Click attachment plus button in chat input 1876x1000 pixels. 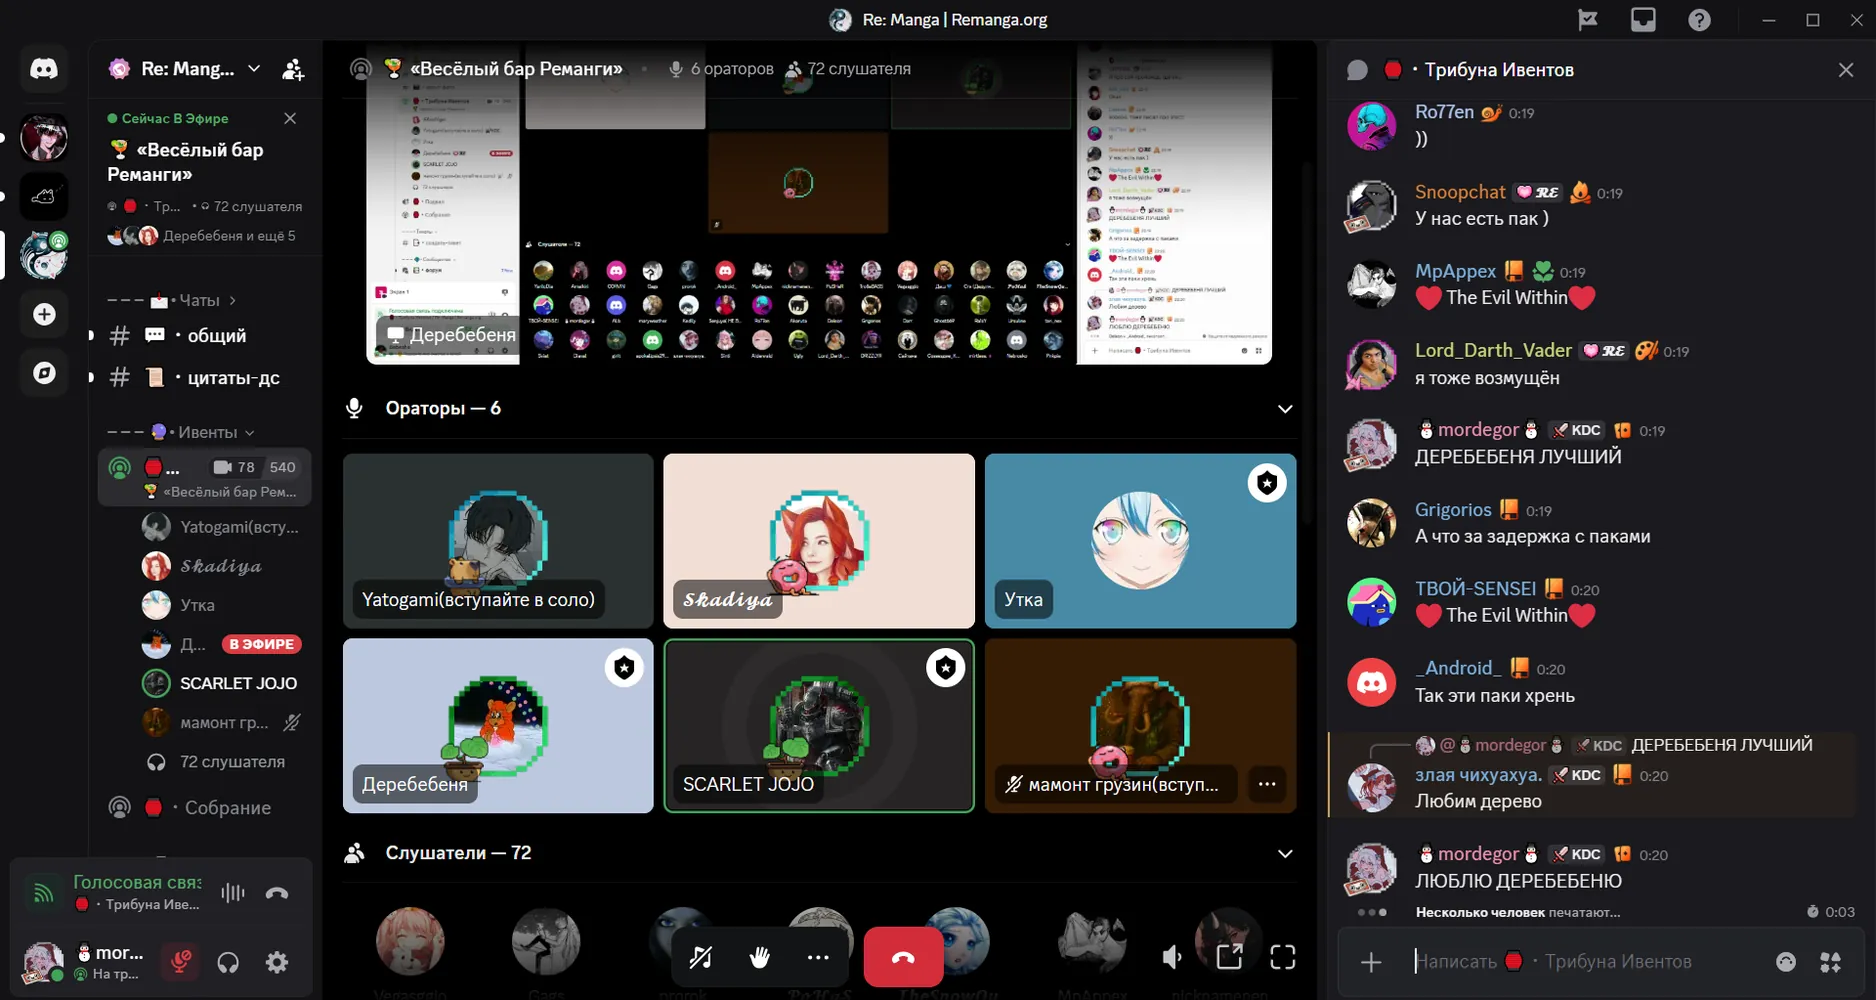click(1371, 962)
